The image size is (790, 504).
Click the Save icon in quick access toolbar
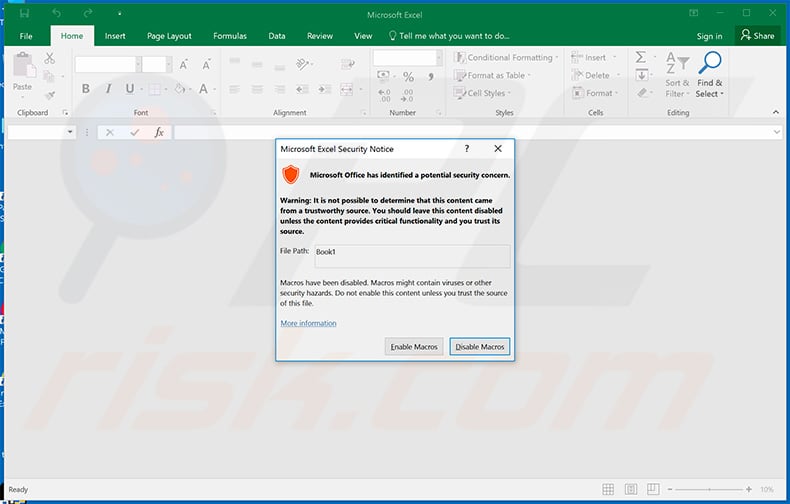(x=24, y=14)
